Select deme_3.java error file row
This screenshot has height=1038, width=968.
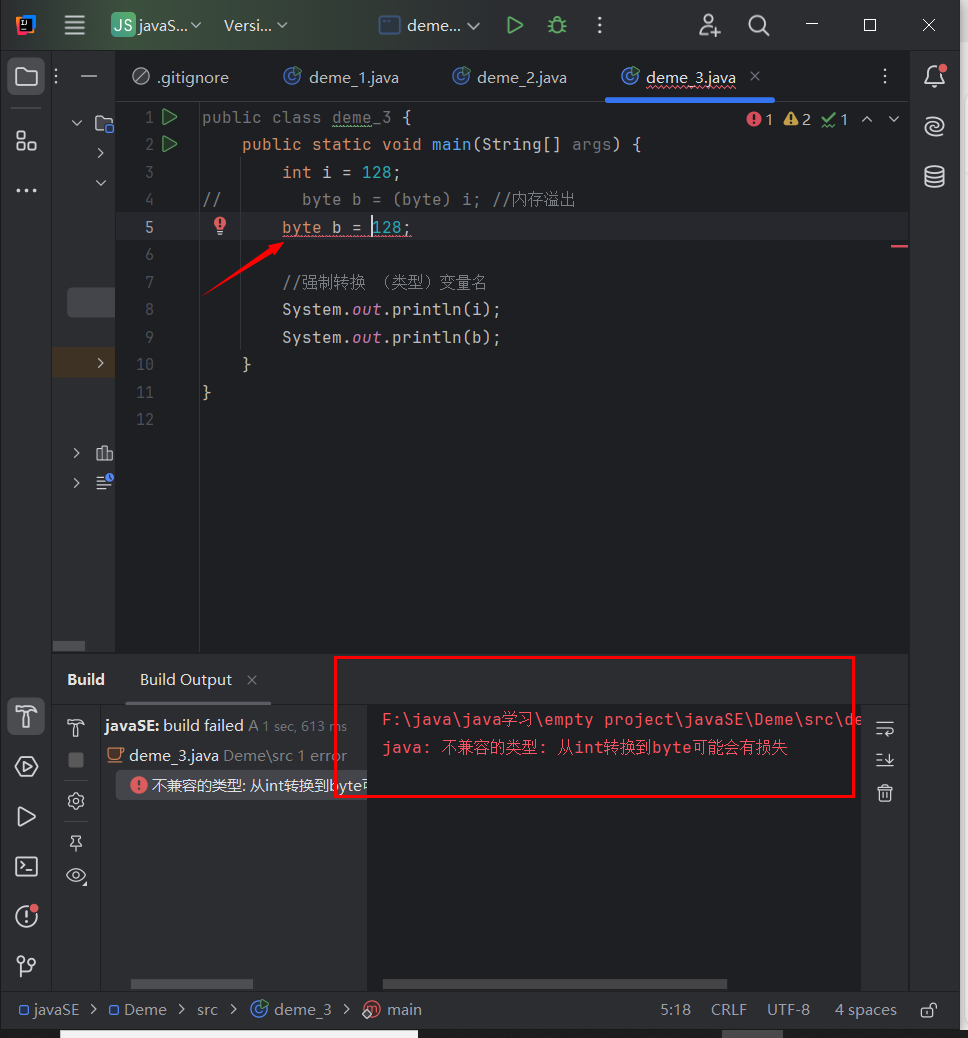point(227,756)
